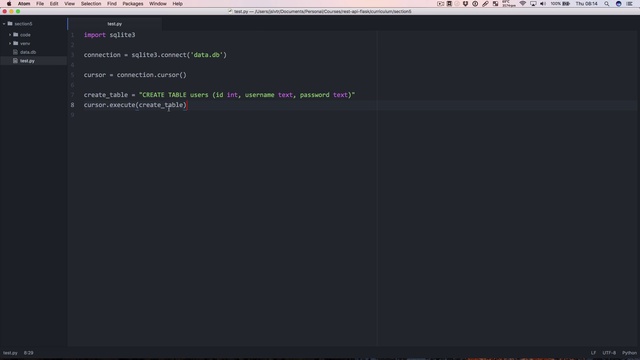Open the Wi-Fi status menu

tap(522, 4)
